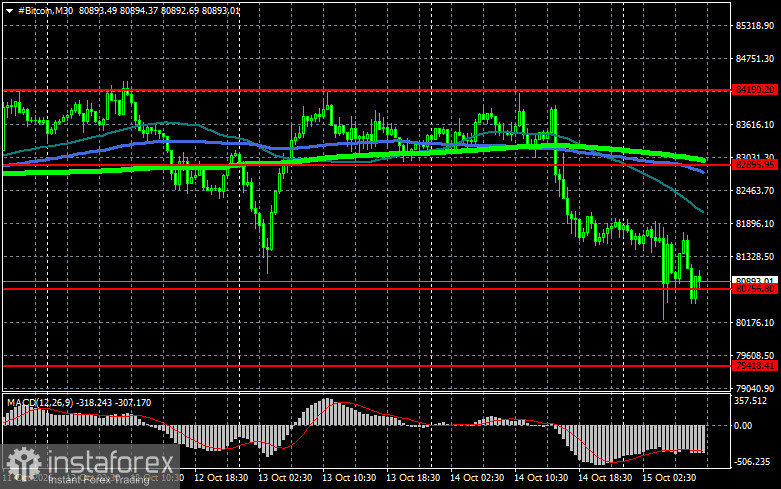This screenshot has height=489, width=781.
Task: Click the 13 Oct 18:30 time label
Action: tap(413, 478)
